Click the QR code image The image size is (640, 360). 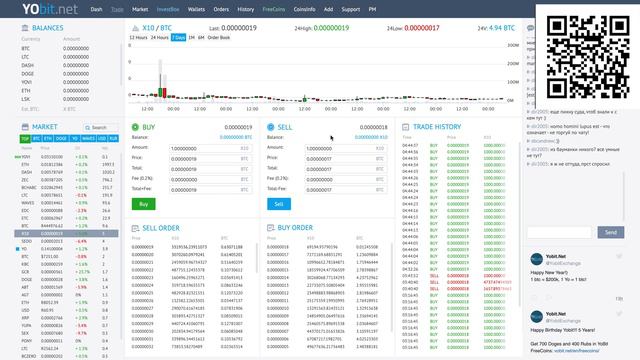click(x=588, y=57)
